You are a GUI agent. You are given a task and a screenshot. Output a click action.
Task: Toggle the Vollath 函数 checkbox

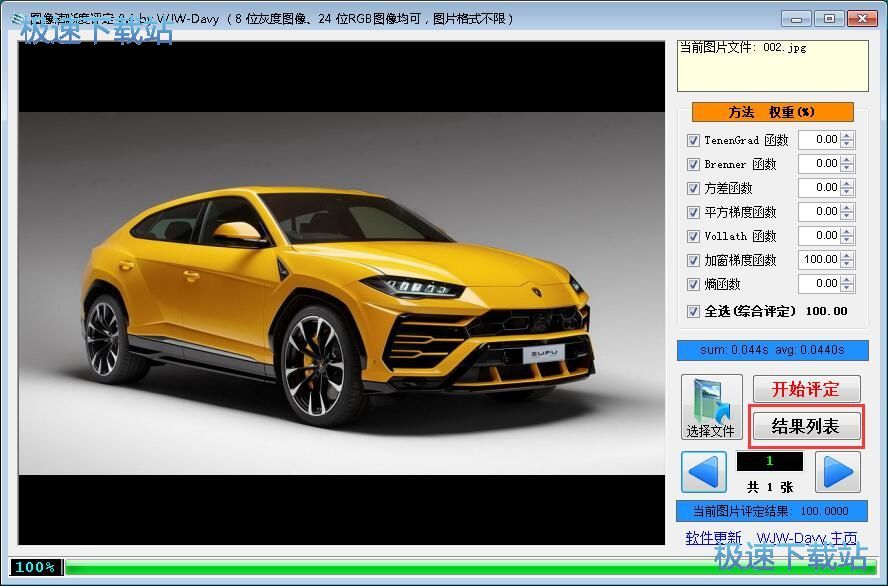[693, 236]
